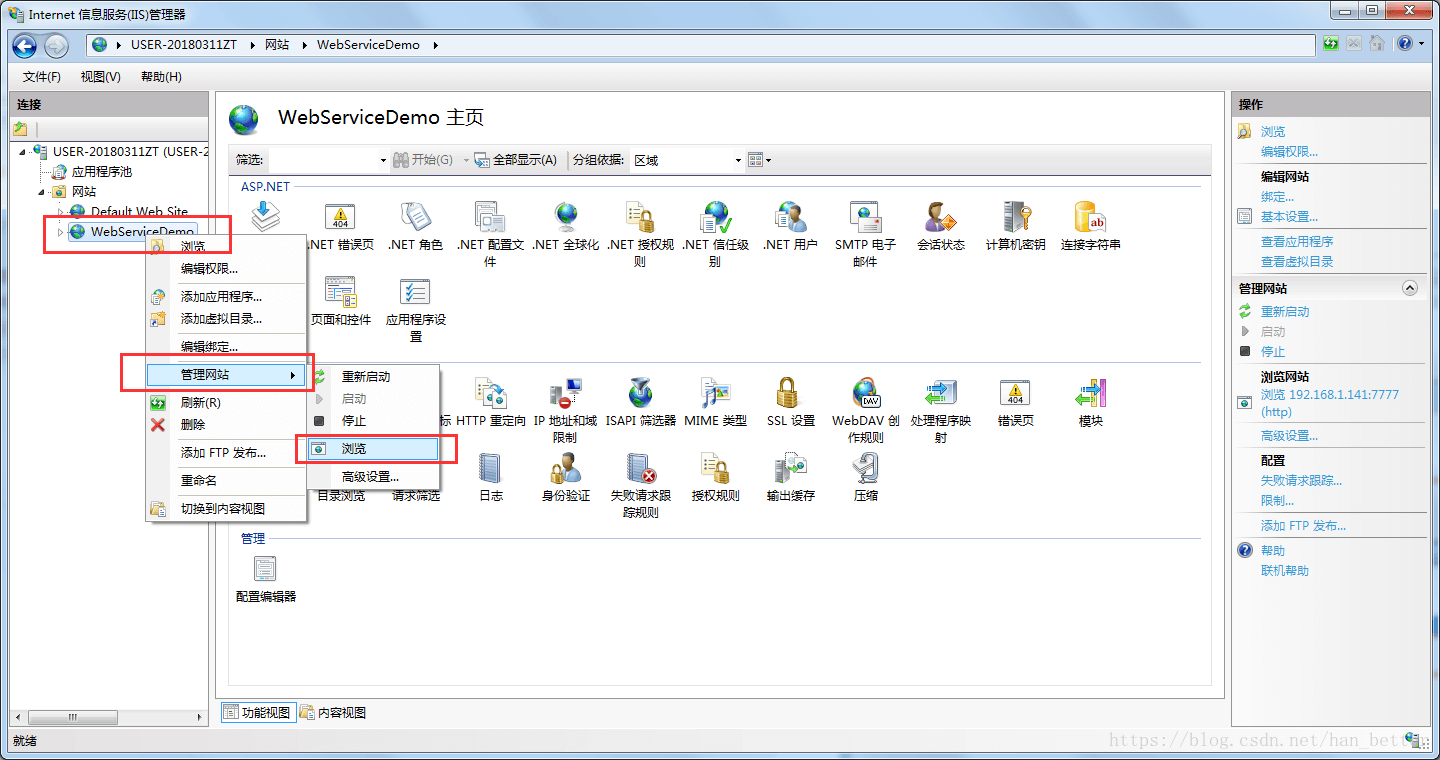Expand the WebServiceDemo tree node

tap(60, 232)
